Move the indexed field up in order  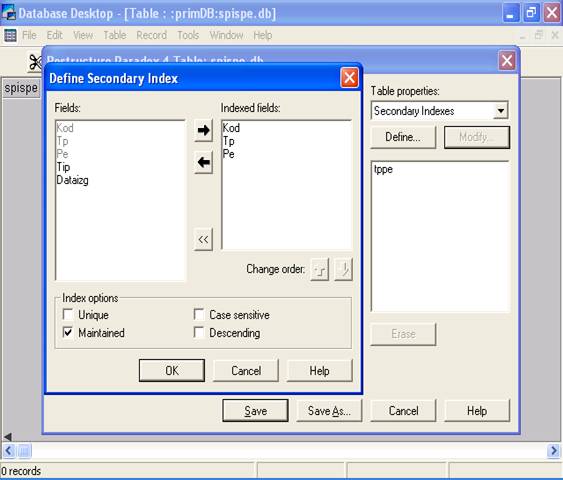pos(320,269)
